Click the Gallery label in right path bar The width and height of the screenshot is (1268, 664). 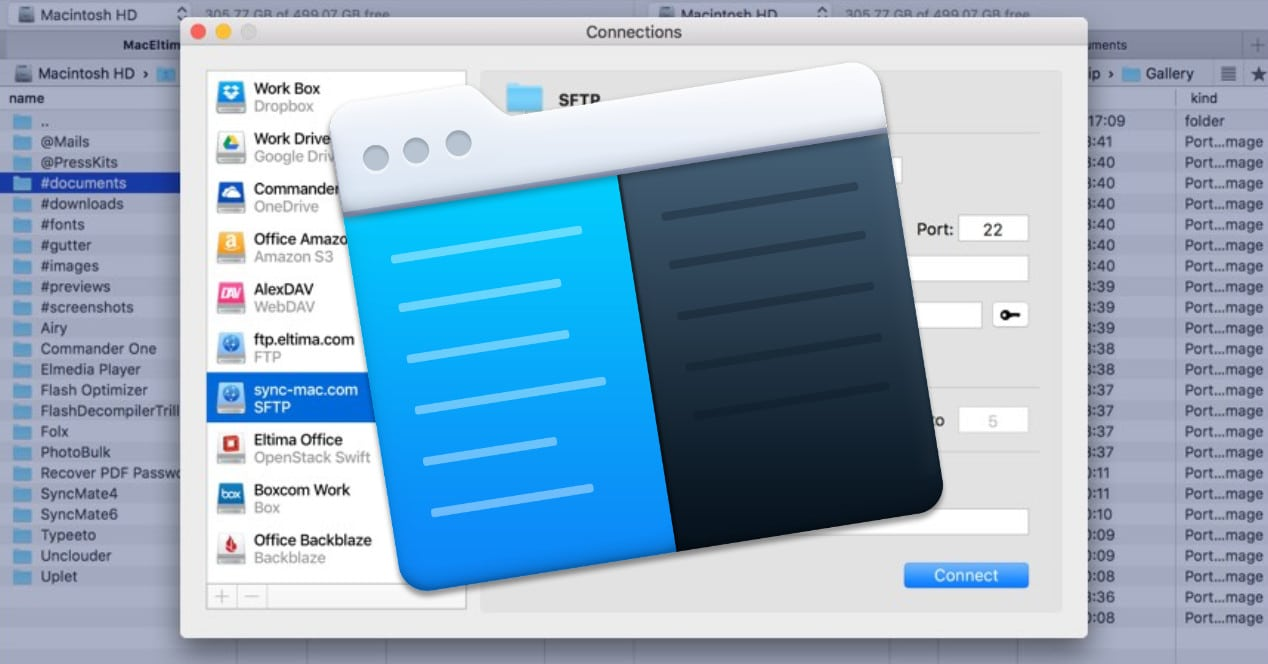coord(1170,74)
